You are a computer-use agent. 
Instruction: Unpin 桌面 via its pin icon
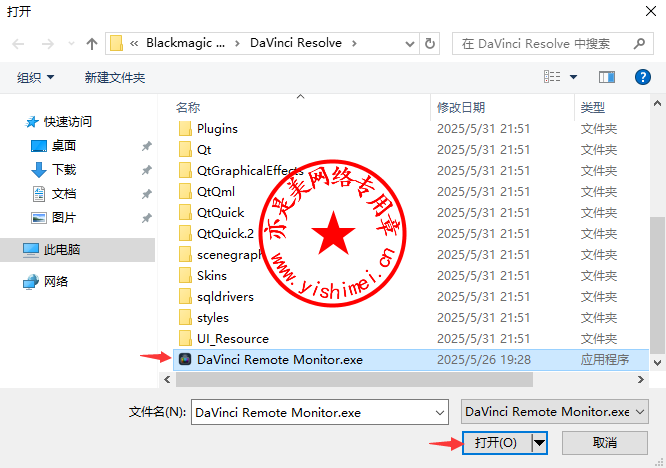pyautogui.click(x=147, y=146)
